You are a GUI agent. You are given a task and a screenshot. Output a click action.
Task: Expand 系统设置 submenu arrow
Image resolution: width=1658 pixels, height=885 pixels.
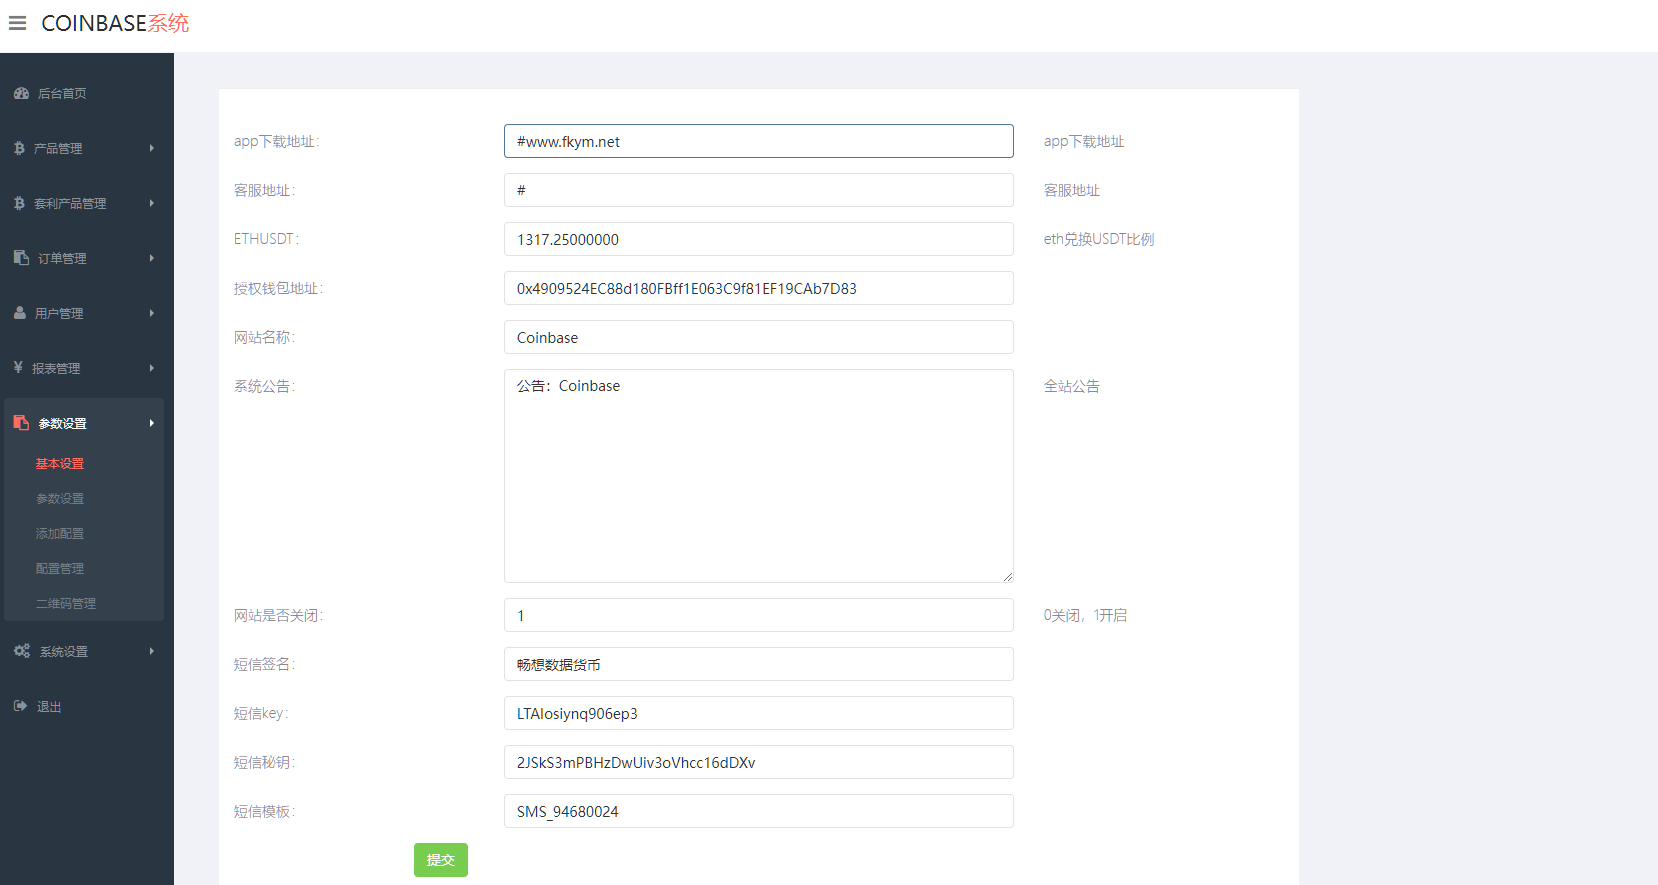coord(152,651)
